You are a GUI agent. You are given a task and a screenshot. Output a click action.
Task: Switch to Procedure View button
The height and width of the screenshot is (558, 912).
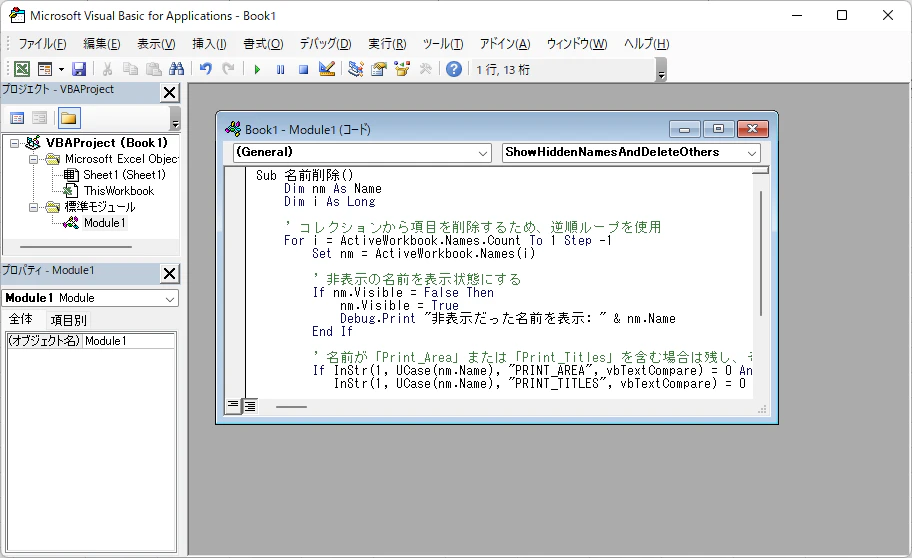[x=233, y=406]
